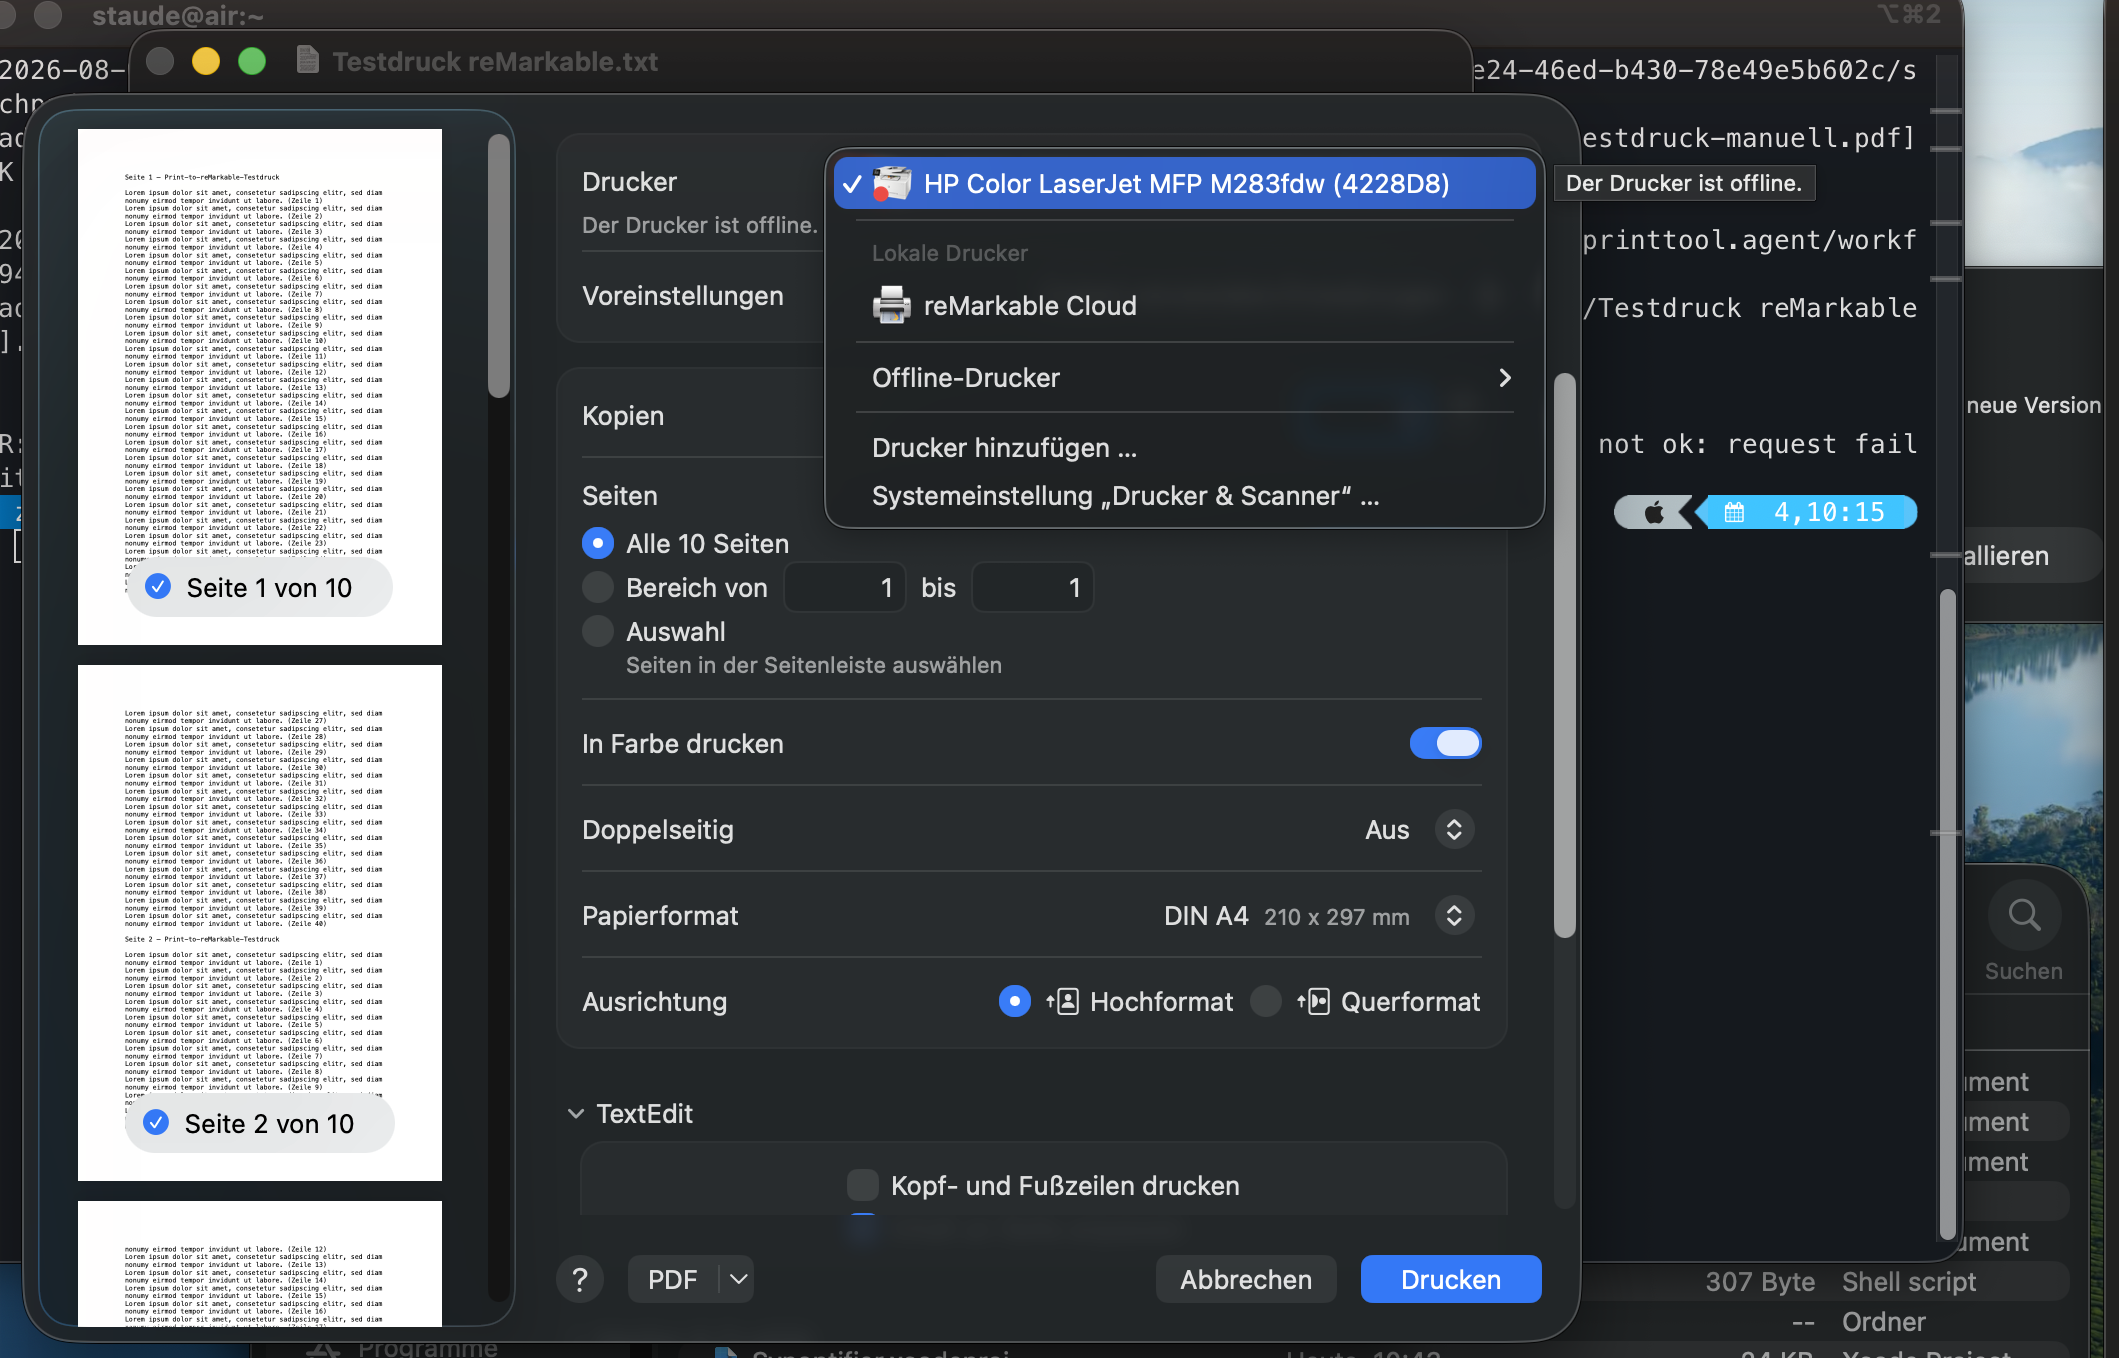The width and height of the screenshot is (2119, 1358).
Task: Enable Kopf- und Fußzeilen drucken checkbox
Action: click(863, 1185)
